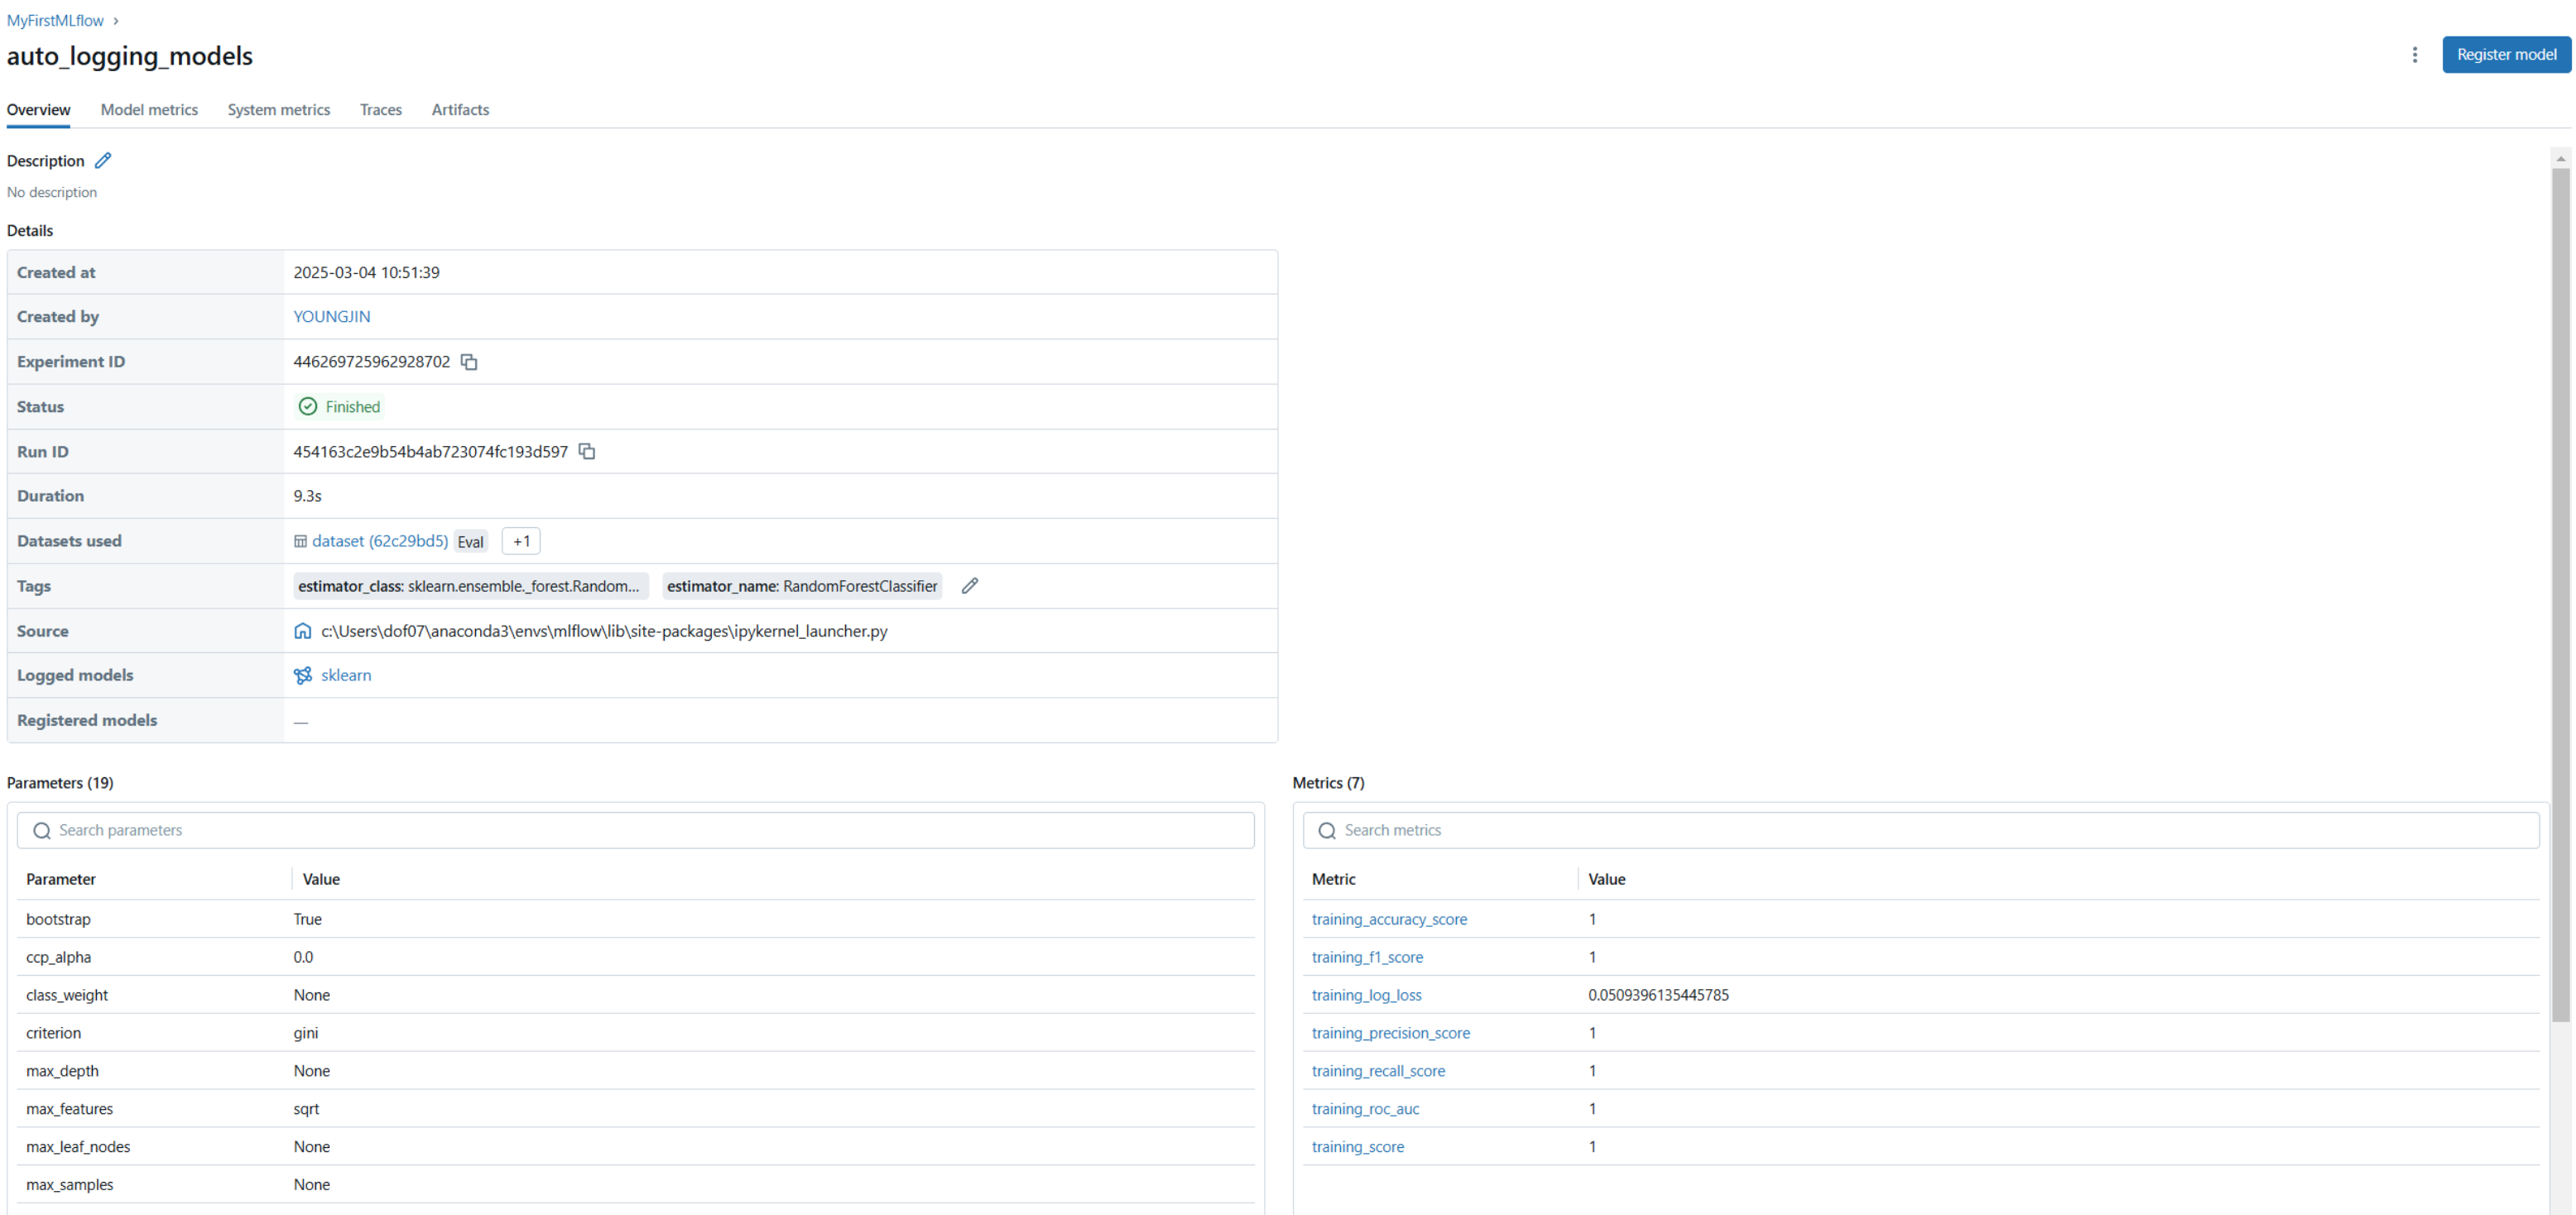Viewport: 2576px width, 1215px height.
Task: Expand the +1 additional datasets button
Action: coord(521,541)
